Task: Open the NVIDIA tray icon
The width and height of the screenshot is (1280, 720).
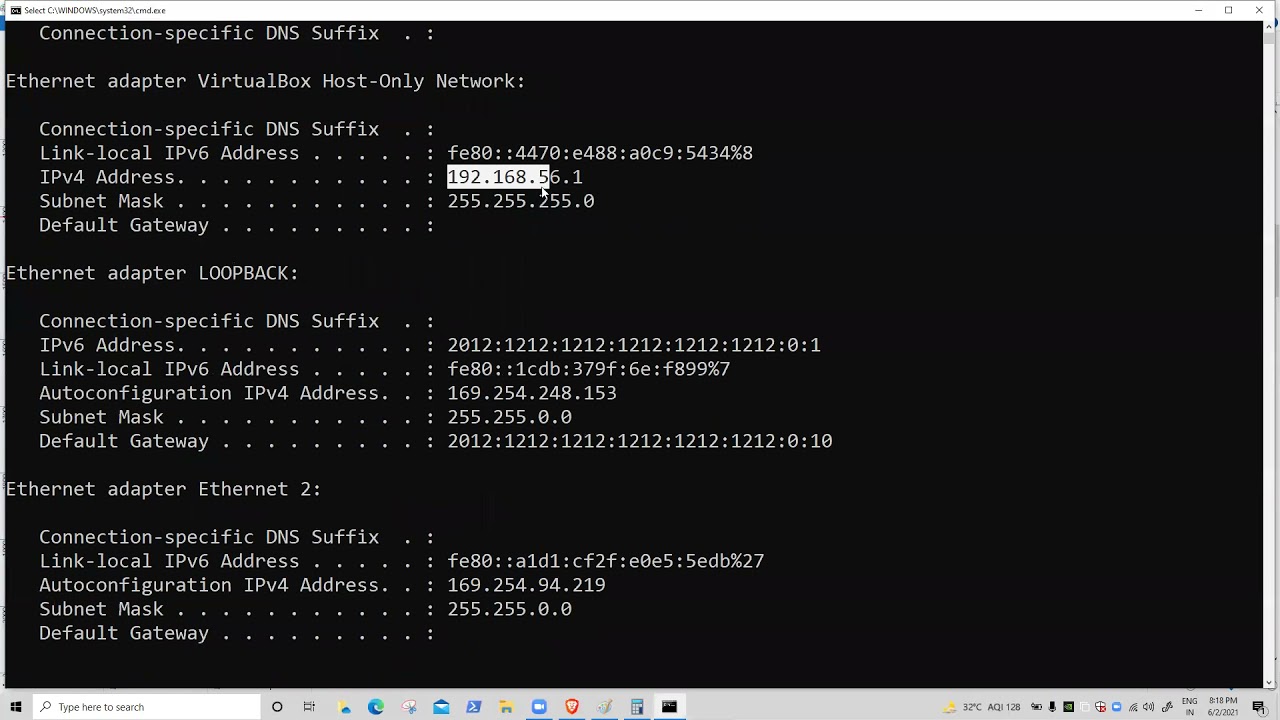Action: tap(1069, 707)
